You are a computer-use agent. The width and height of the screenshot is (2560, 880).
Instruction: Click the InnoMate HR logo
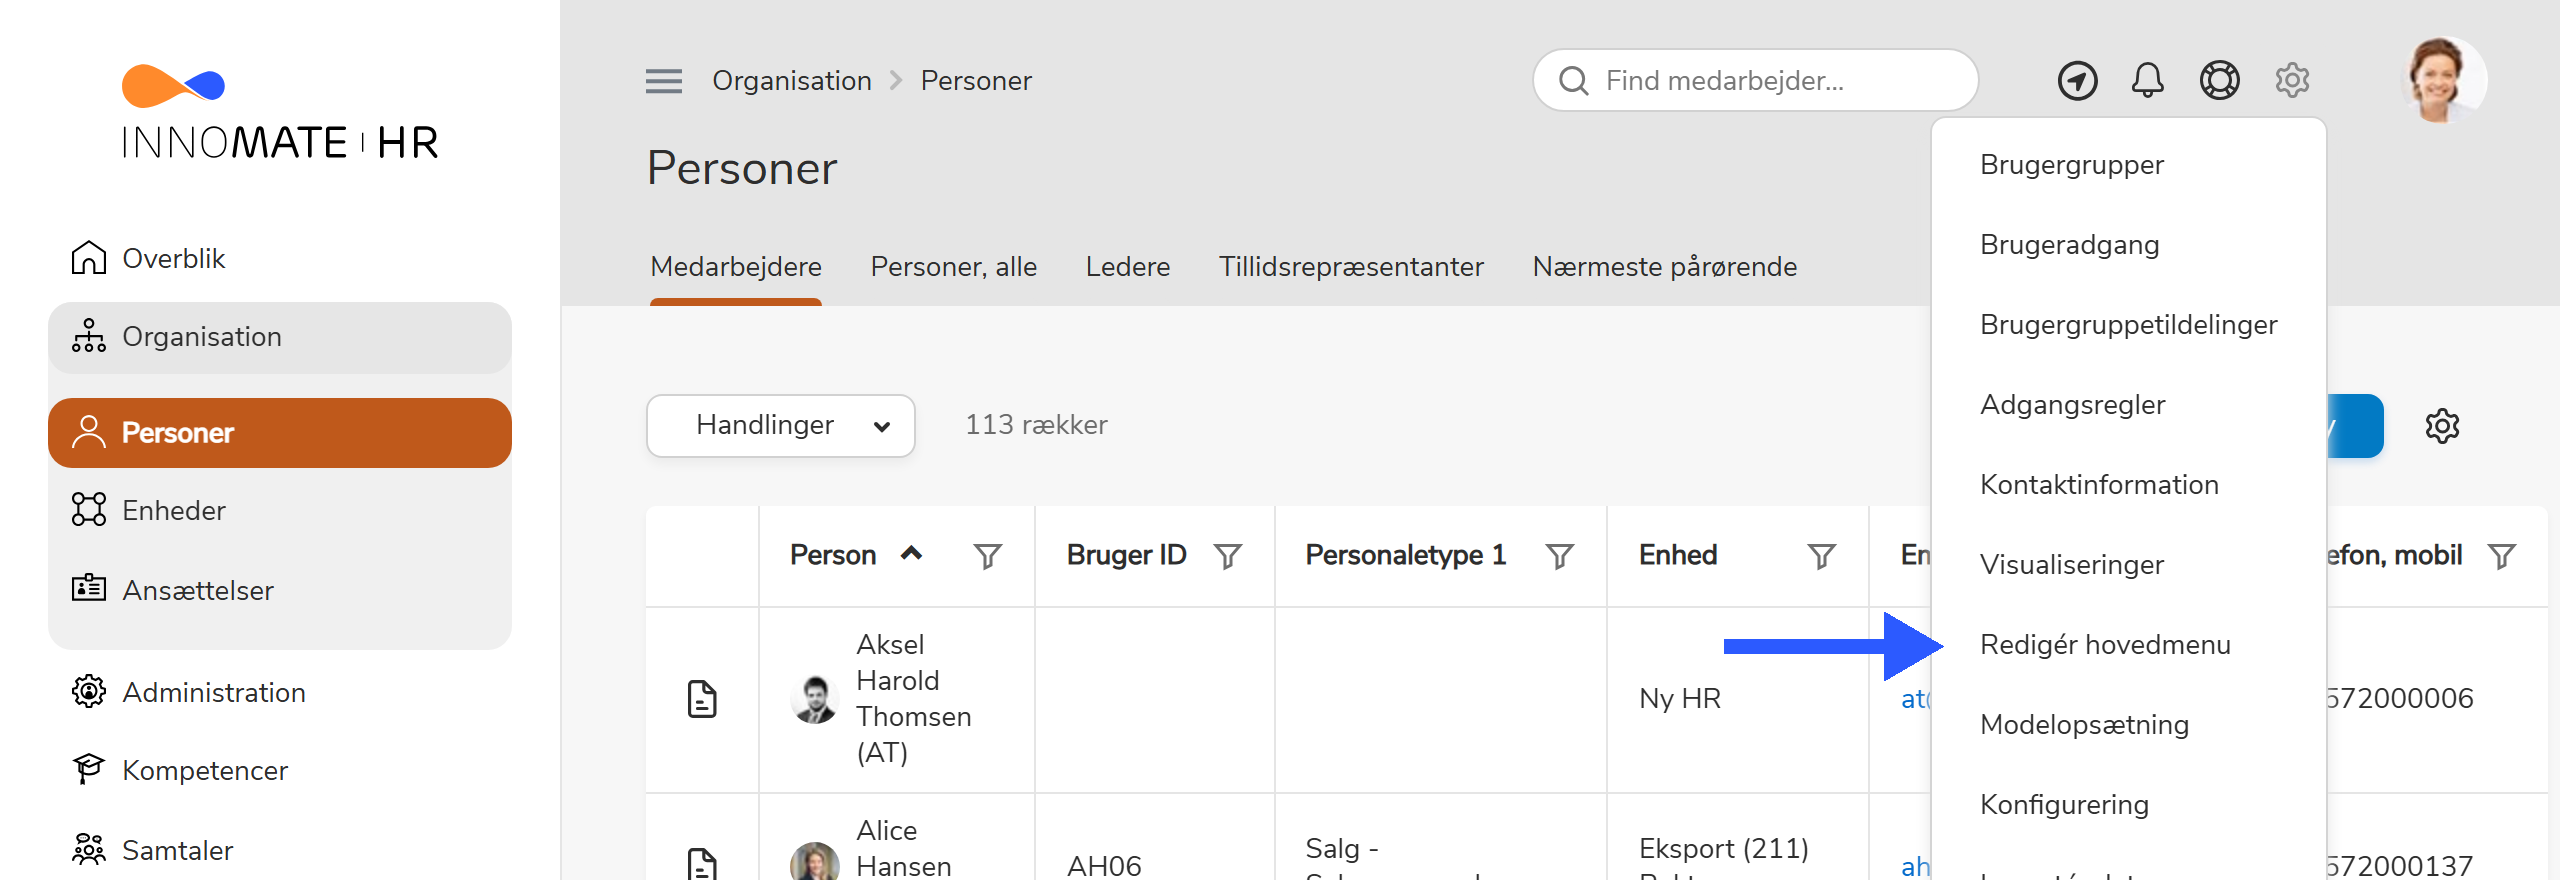pyautogui.click(x=280, y=113)
